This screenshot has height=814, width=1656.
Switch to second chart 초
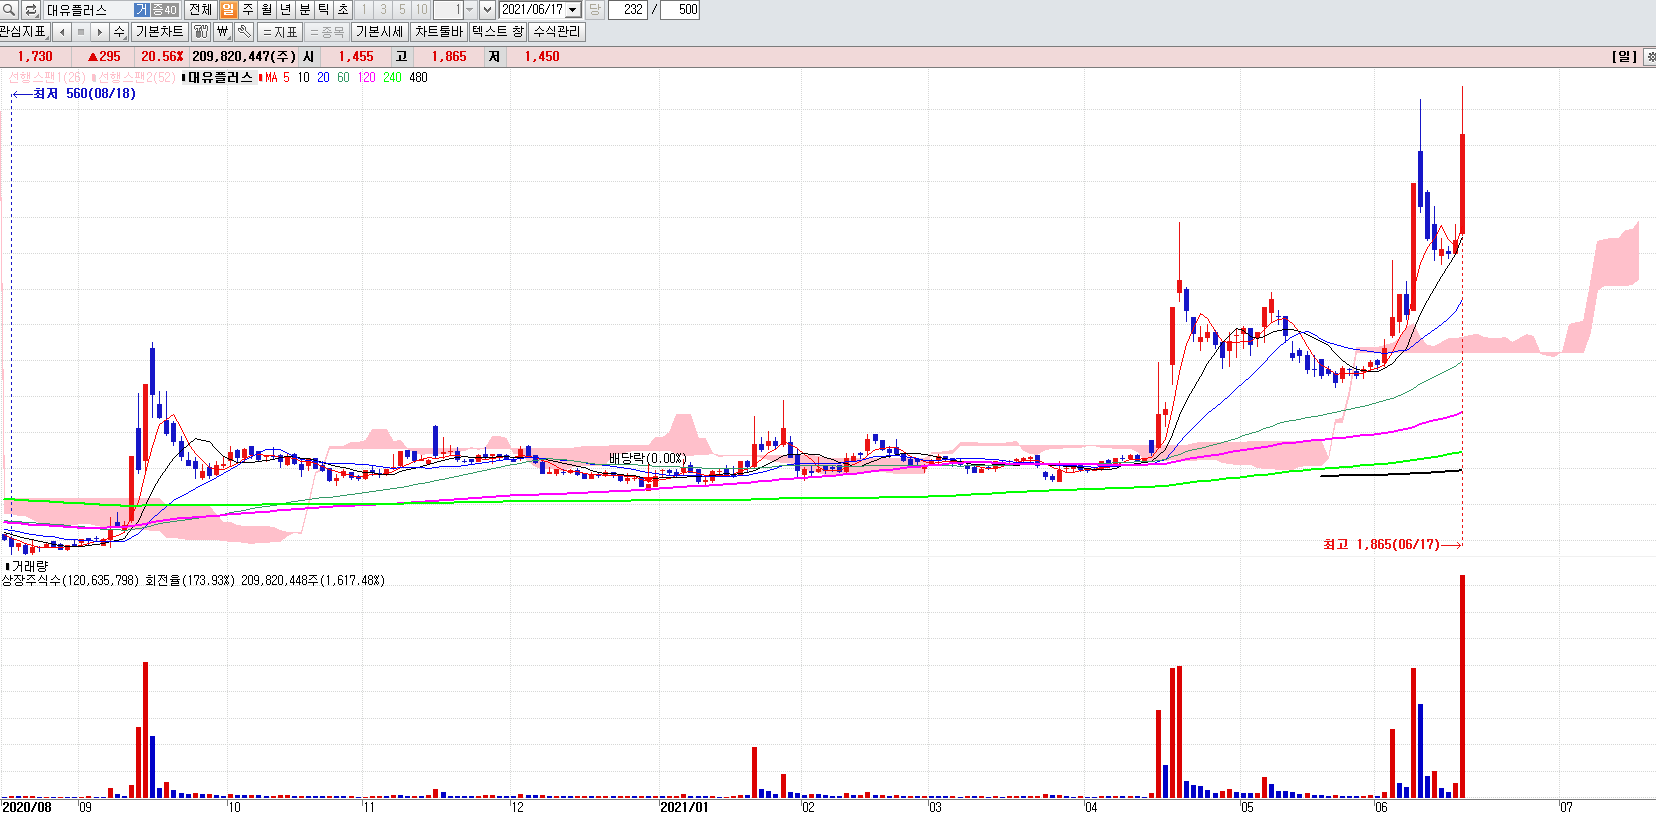pyautogui.click(x=342, y=10)
